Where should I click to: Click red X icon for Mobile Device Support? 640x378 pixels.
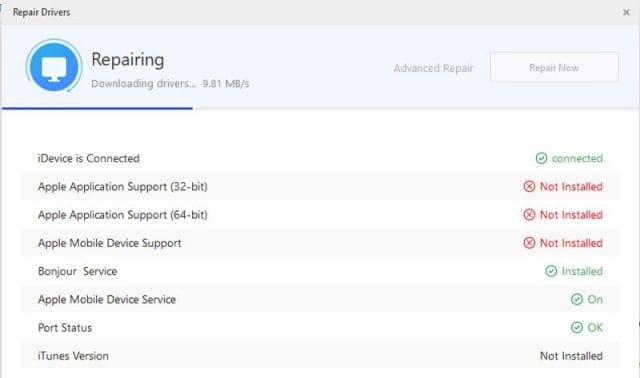529,243
